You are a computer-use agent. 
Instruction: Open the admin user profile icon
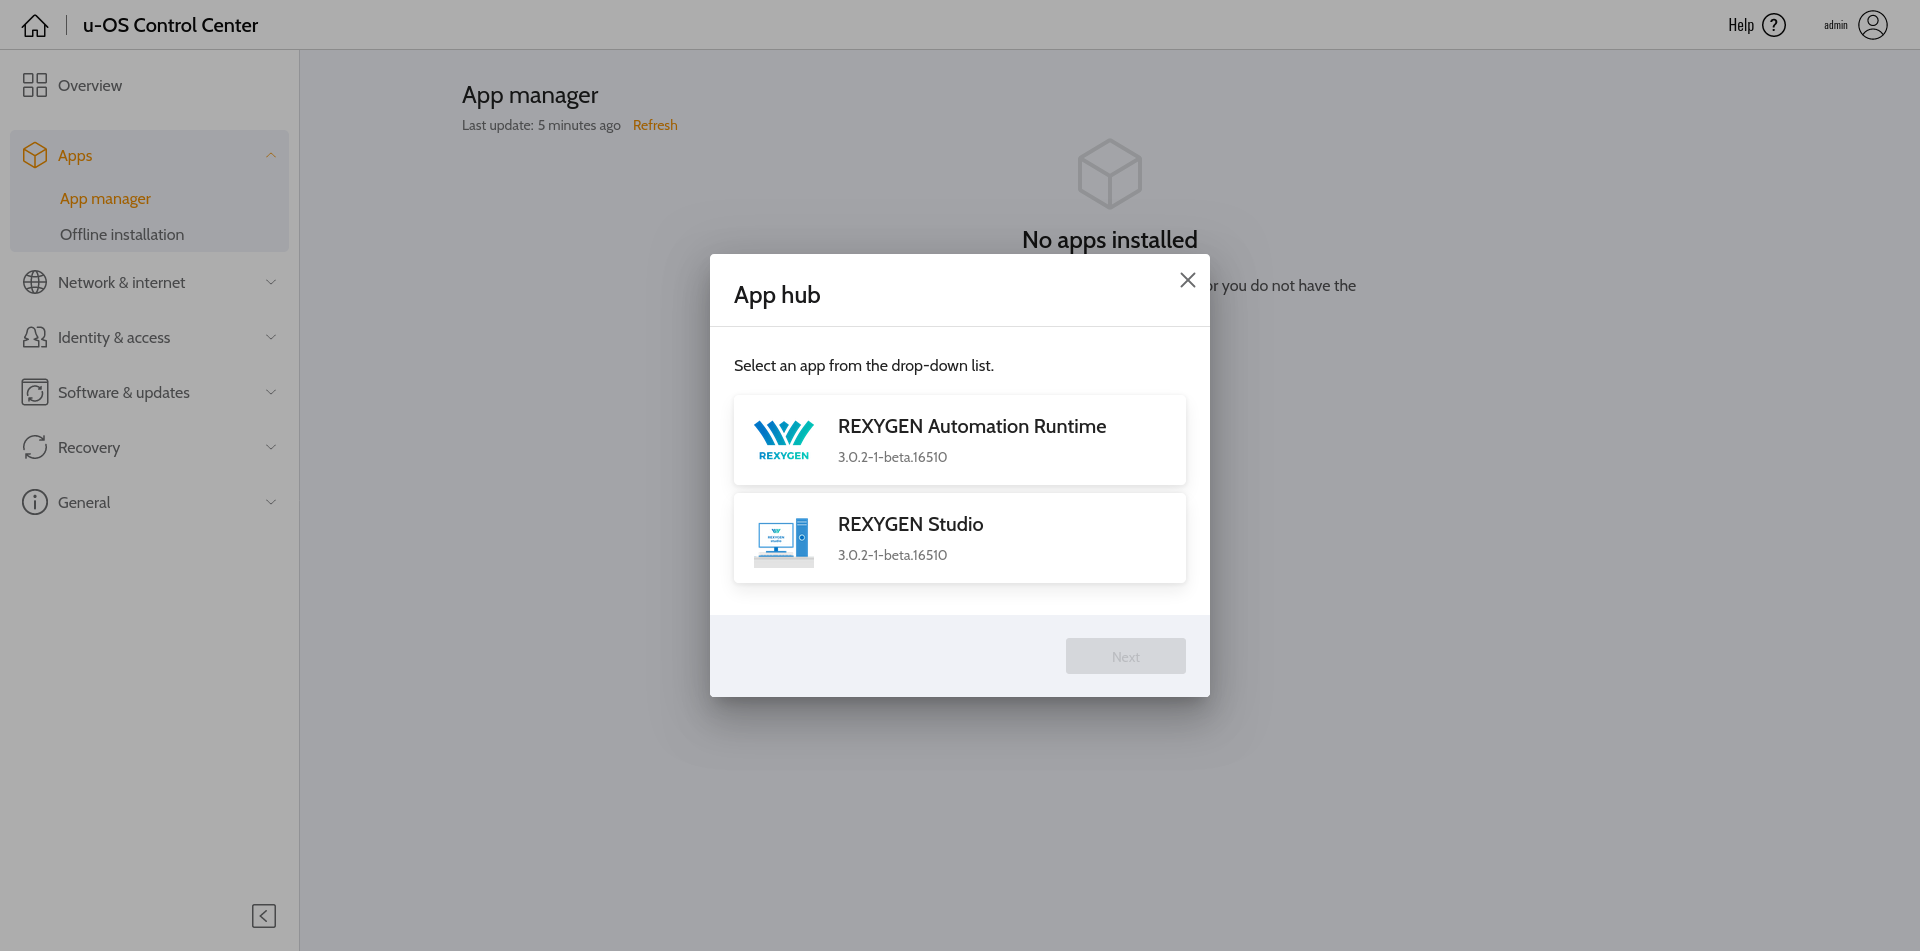1873,25
